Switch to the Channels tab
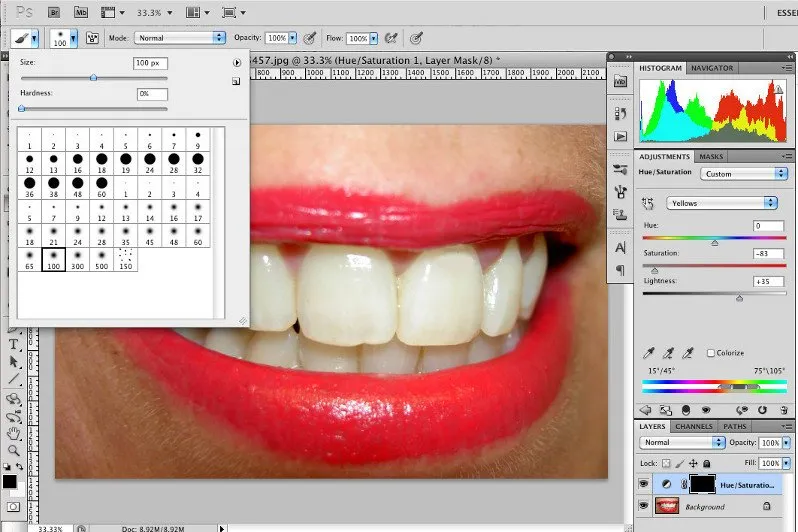Screen dimensions: 798x532 pyautogui.click(x=693, y=427)
